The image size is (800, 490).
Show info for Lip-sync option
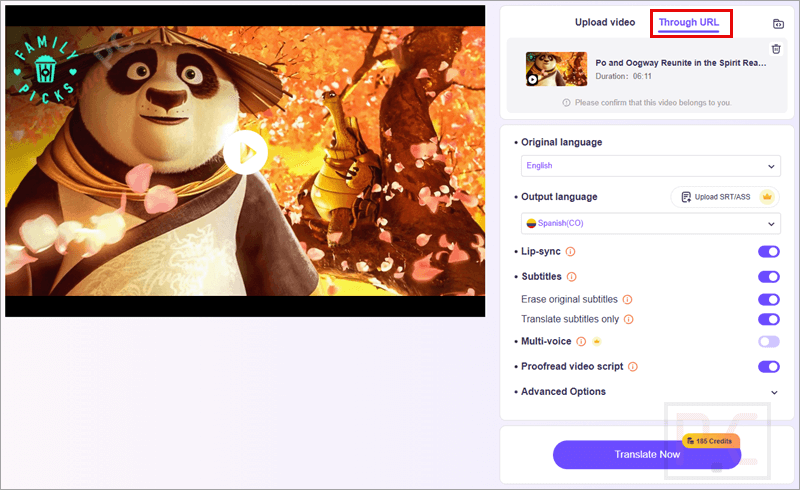click(570, 252)
